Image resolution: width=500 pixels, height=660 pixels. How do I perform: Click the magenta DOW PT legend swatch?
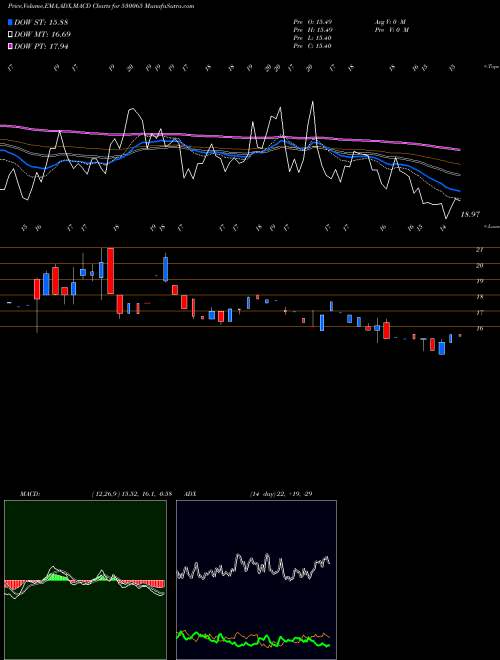click(x=11, y=46)
